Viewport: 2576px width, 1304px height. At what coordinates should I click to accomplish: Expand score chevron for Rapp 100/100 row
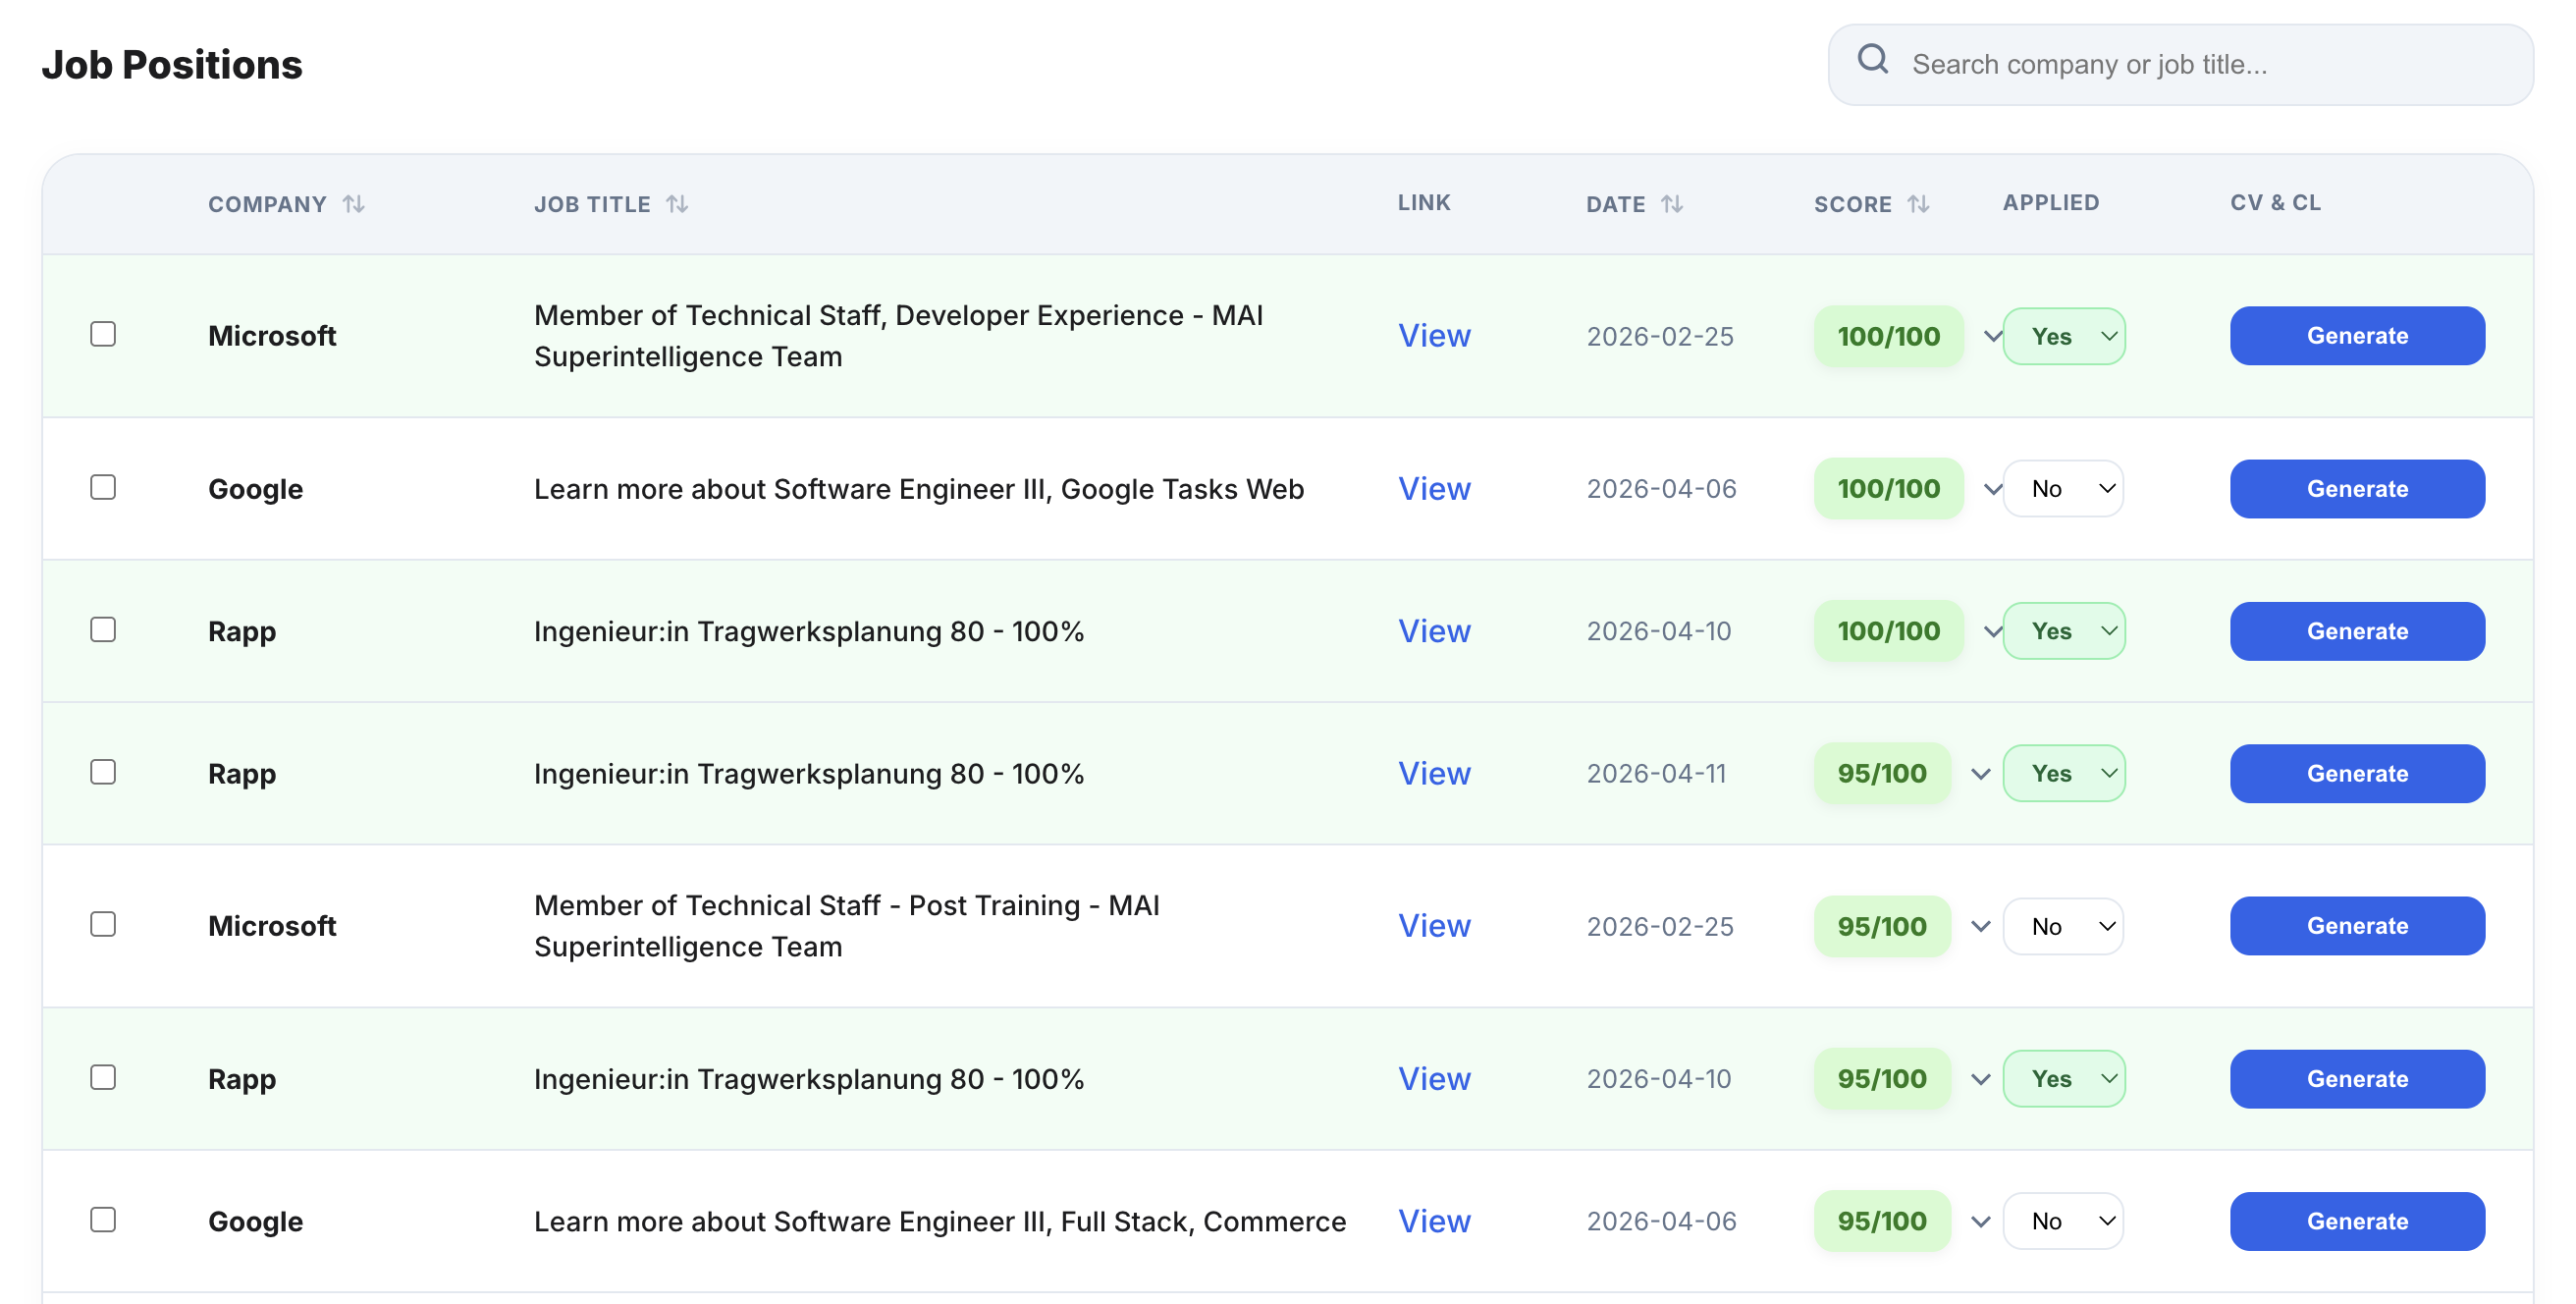pos(1992,631)
